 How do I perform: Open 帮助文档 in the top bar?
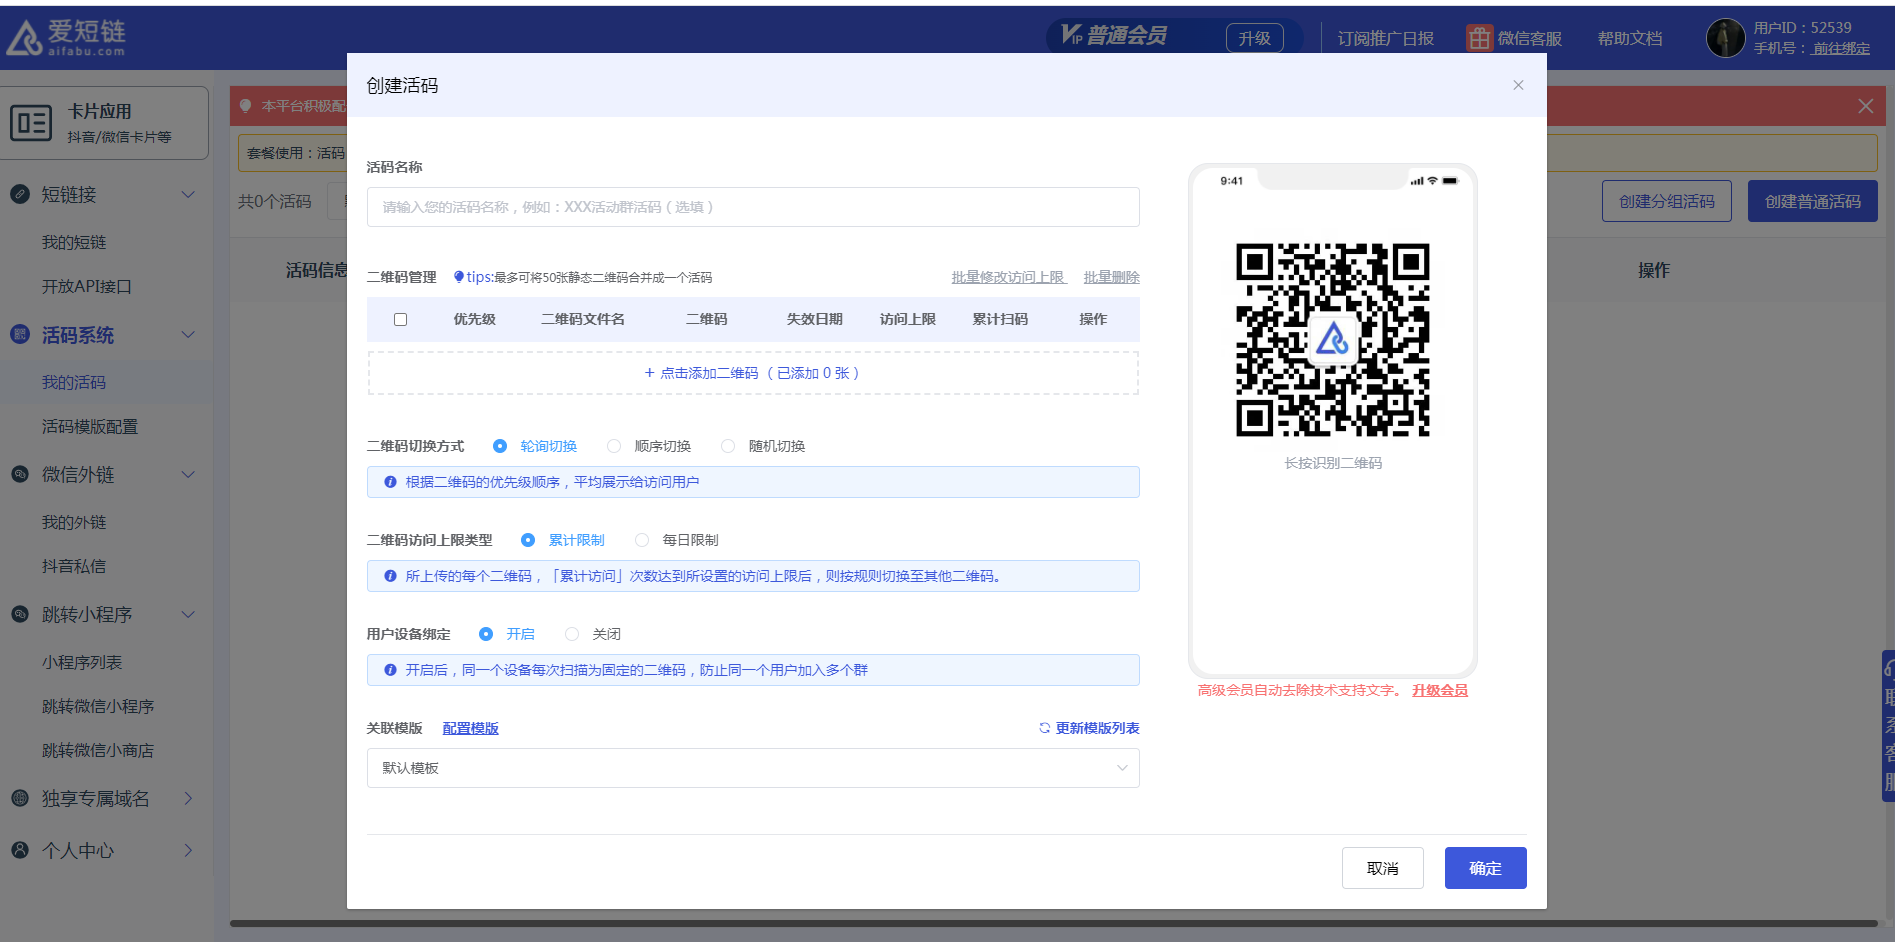click(1629, 38)
